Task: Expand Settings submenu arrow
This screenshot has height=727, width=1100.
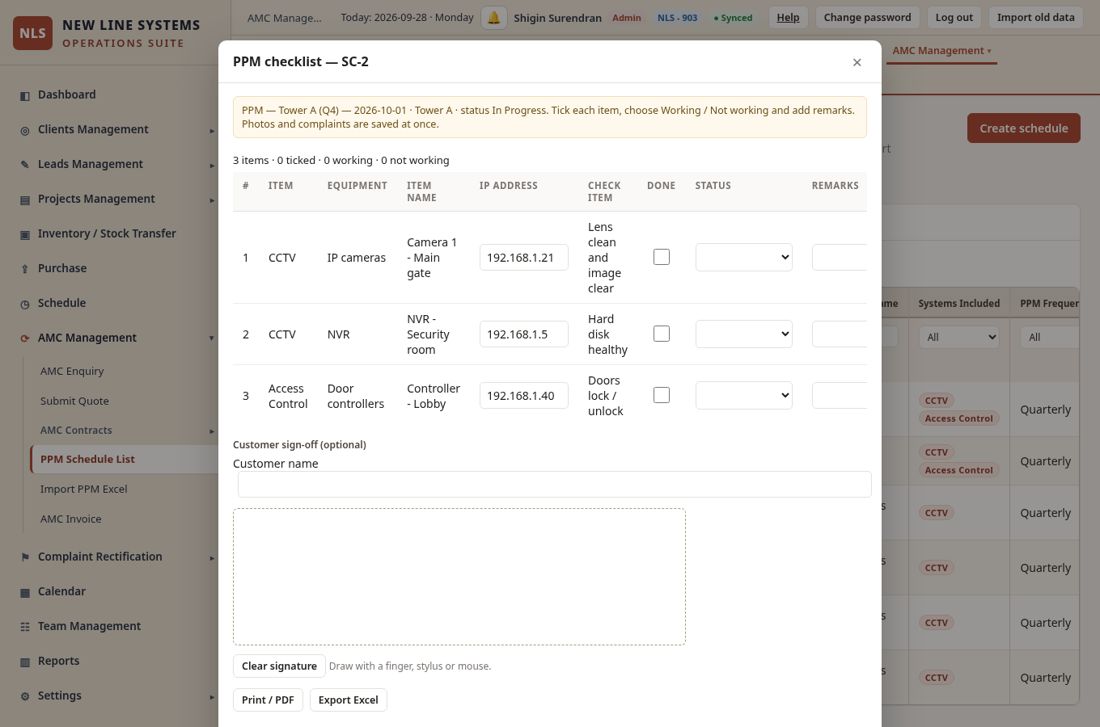Action: pyautogui.click(x=211, y=697)
